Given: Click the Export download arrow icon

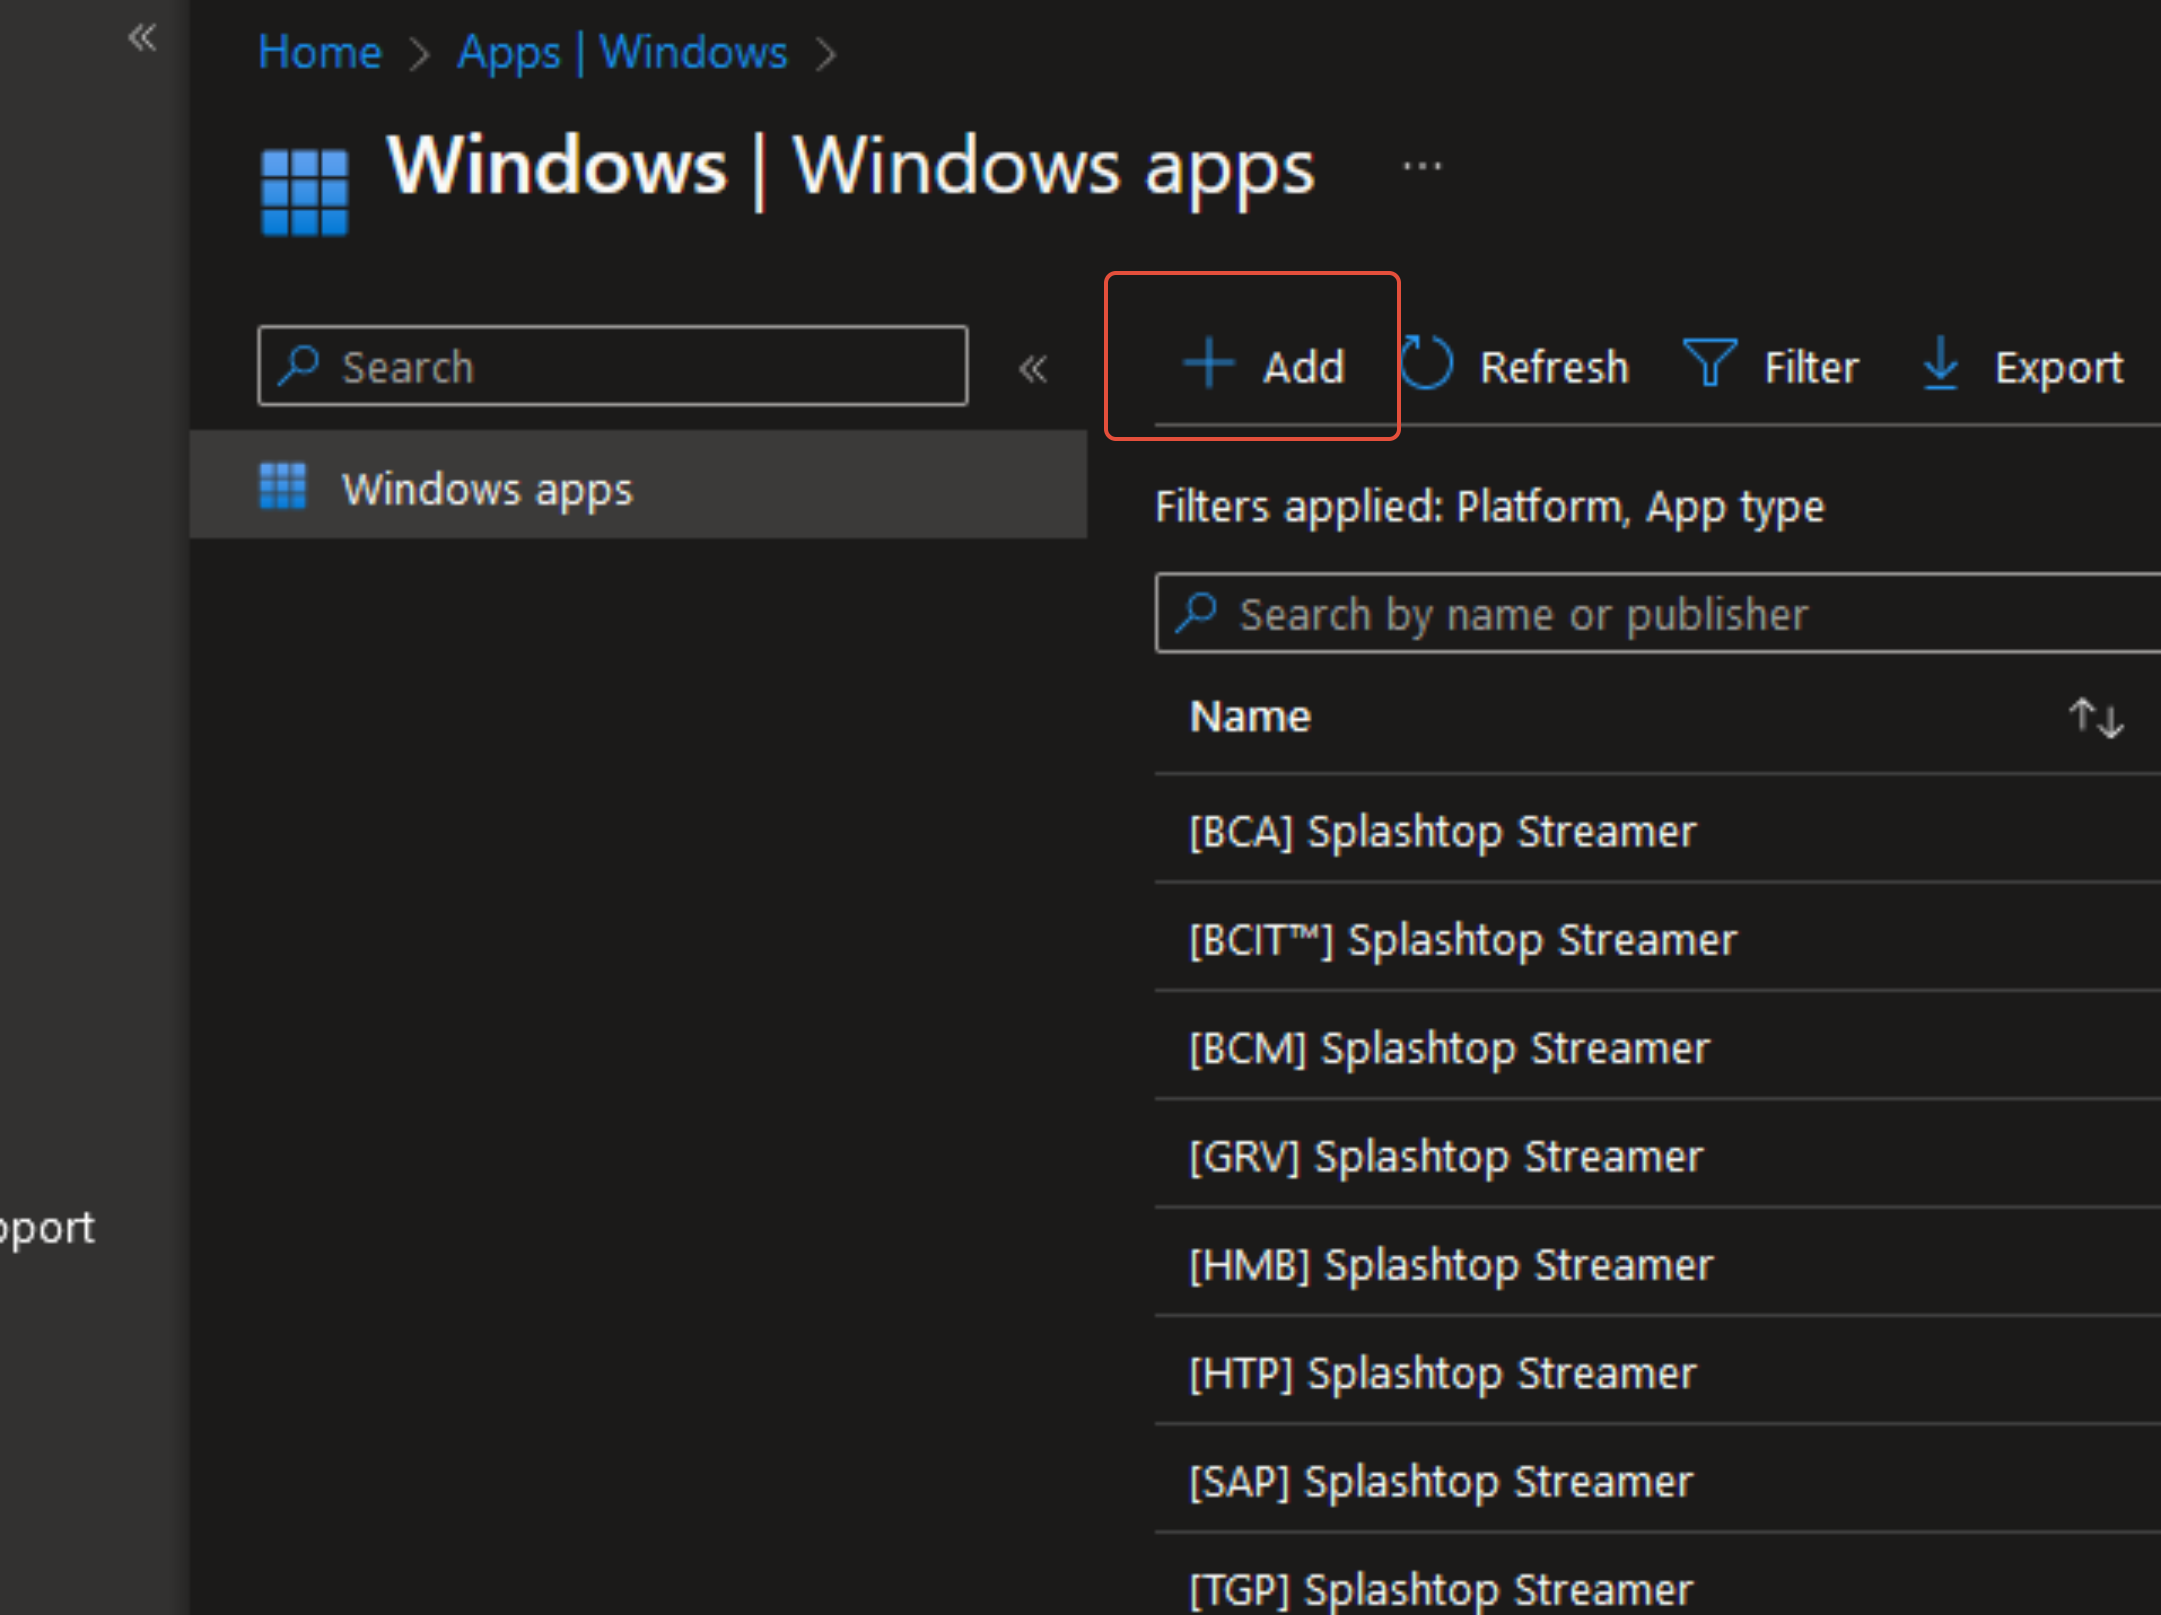Looking at the screenshot, I should click(x=1940, y=363).
